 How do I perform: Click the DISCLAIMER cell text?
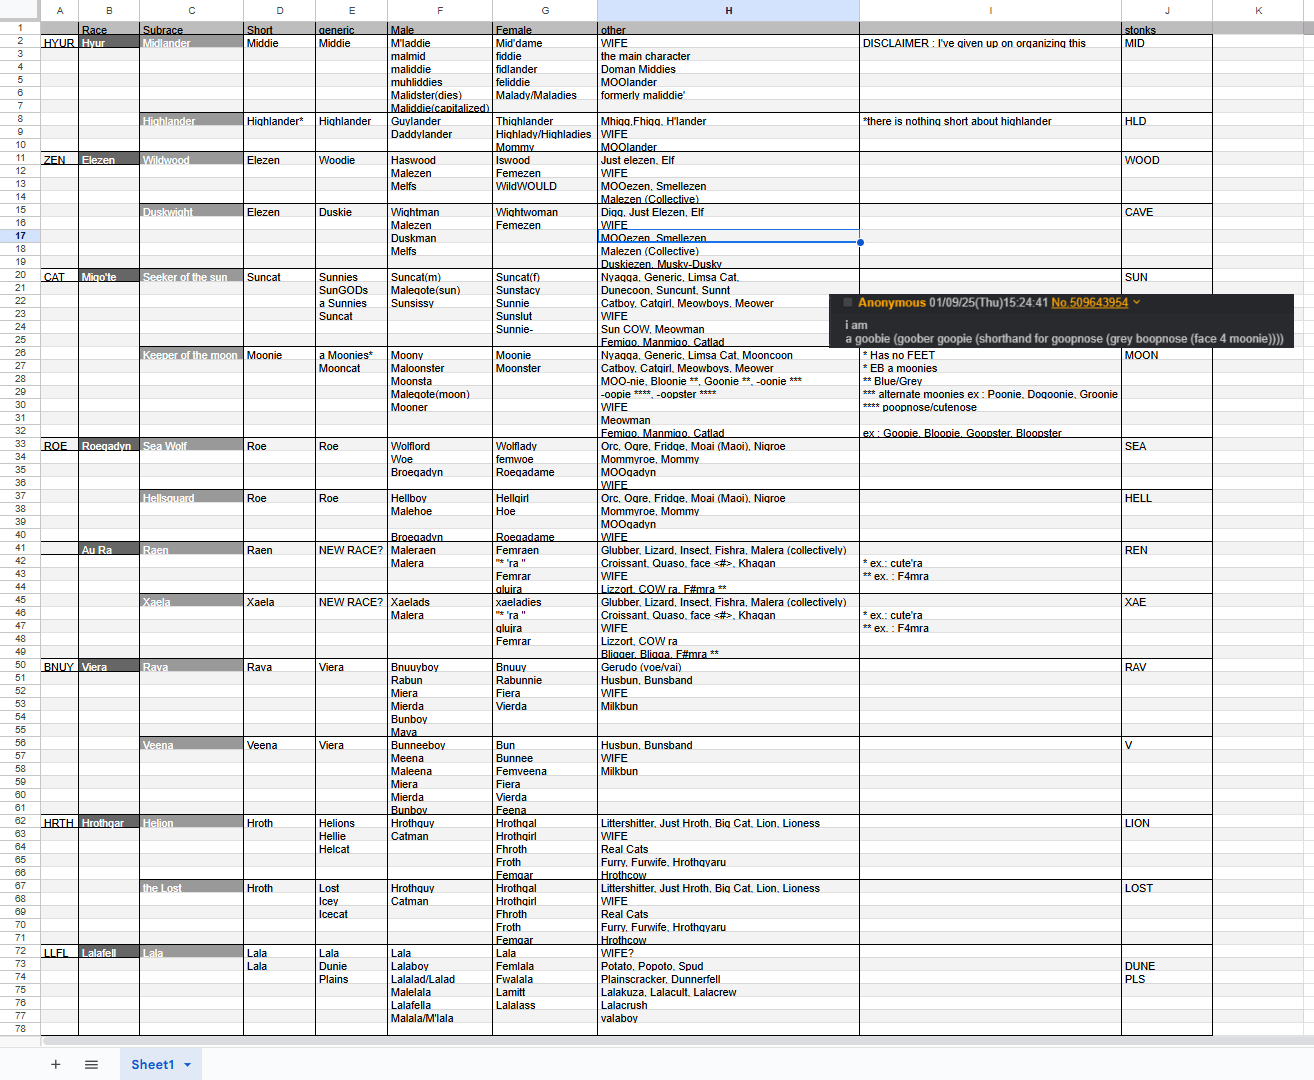pos(974,43)
